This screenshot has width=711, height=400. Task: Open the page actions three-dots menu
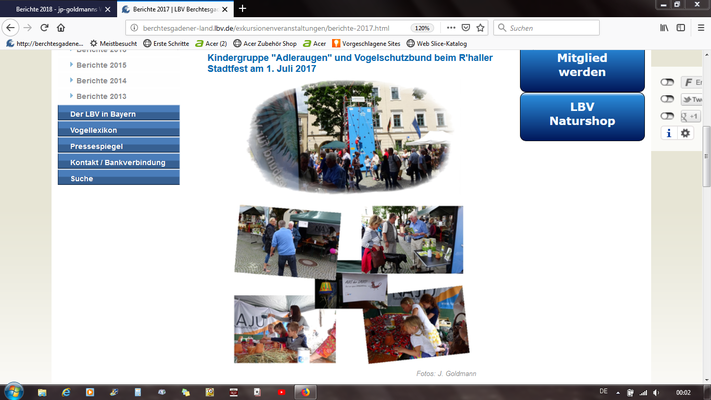[x=451, y=28]
